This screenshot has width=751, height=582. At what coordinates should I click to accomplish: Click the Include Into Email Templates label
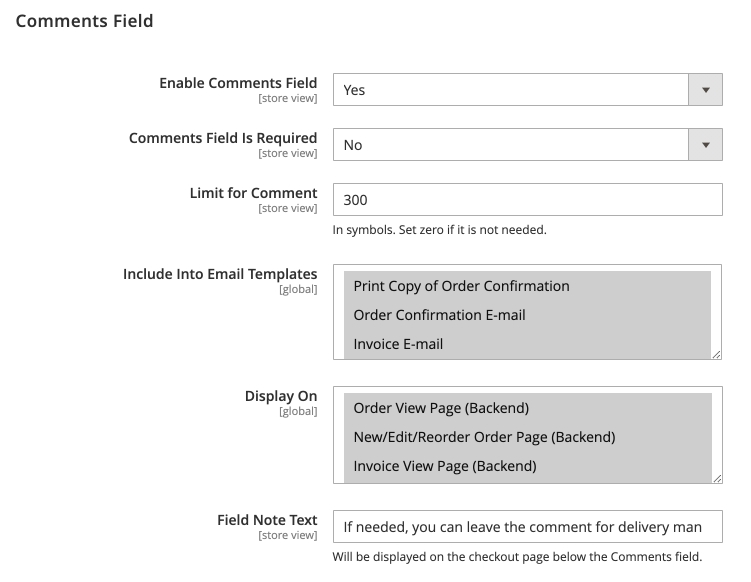tap(220, 274)
